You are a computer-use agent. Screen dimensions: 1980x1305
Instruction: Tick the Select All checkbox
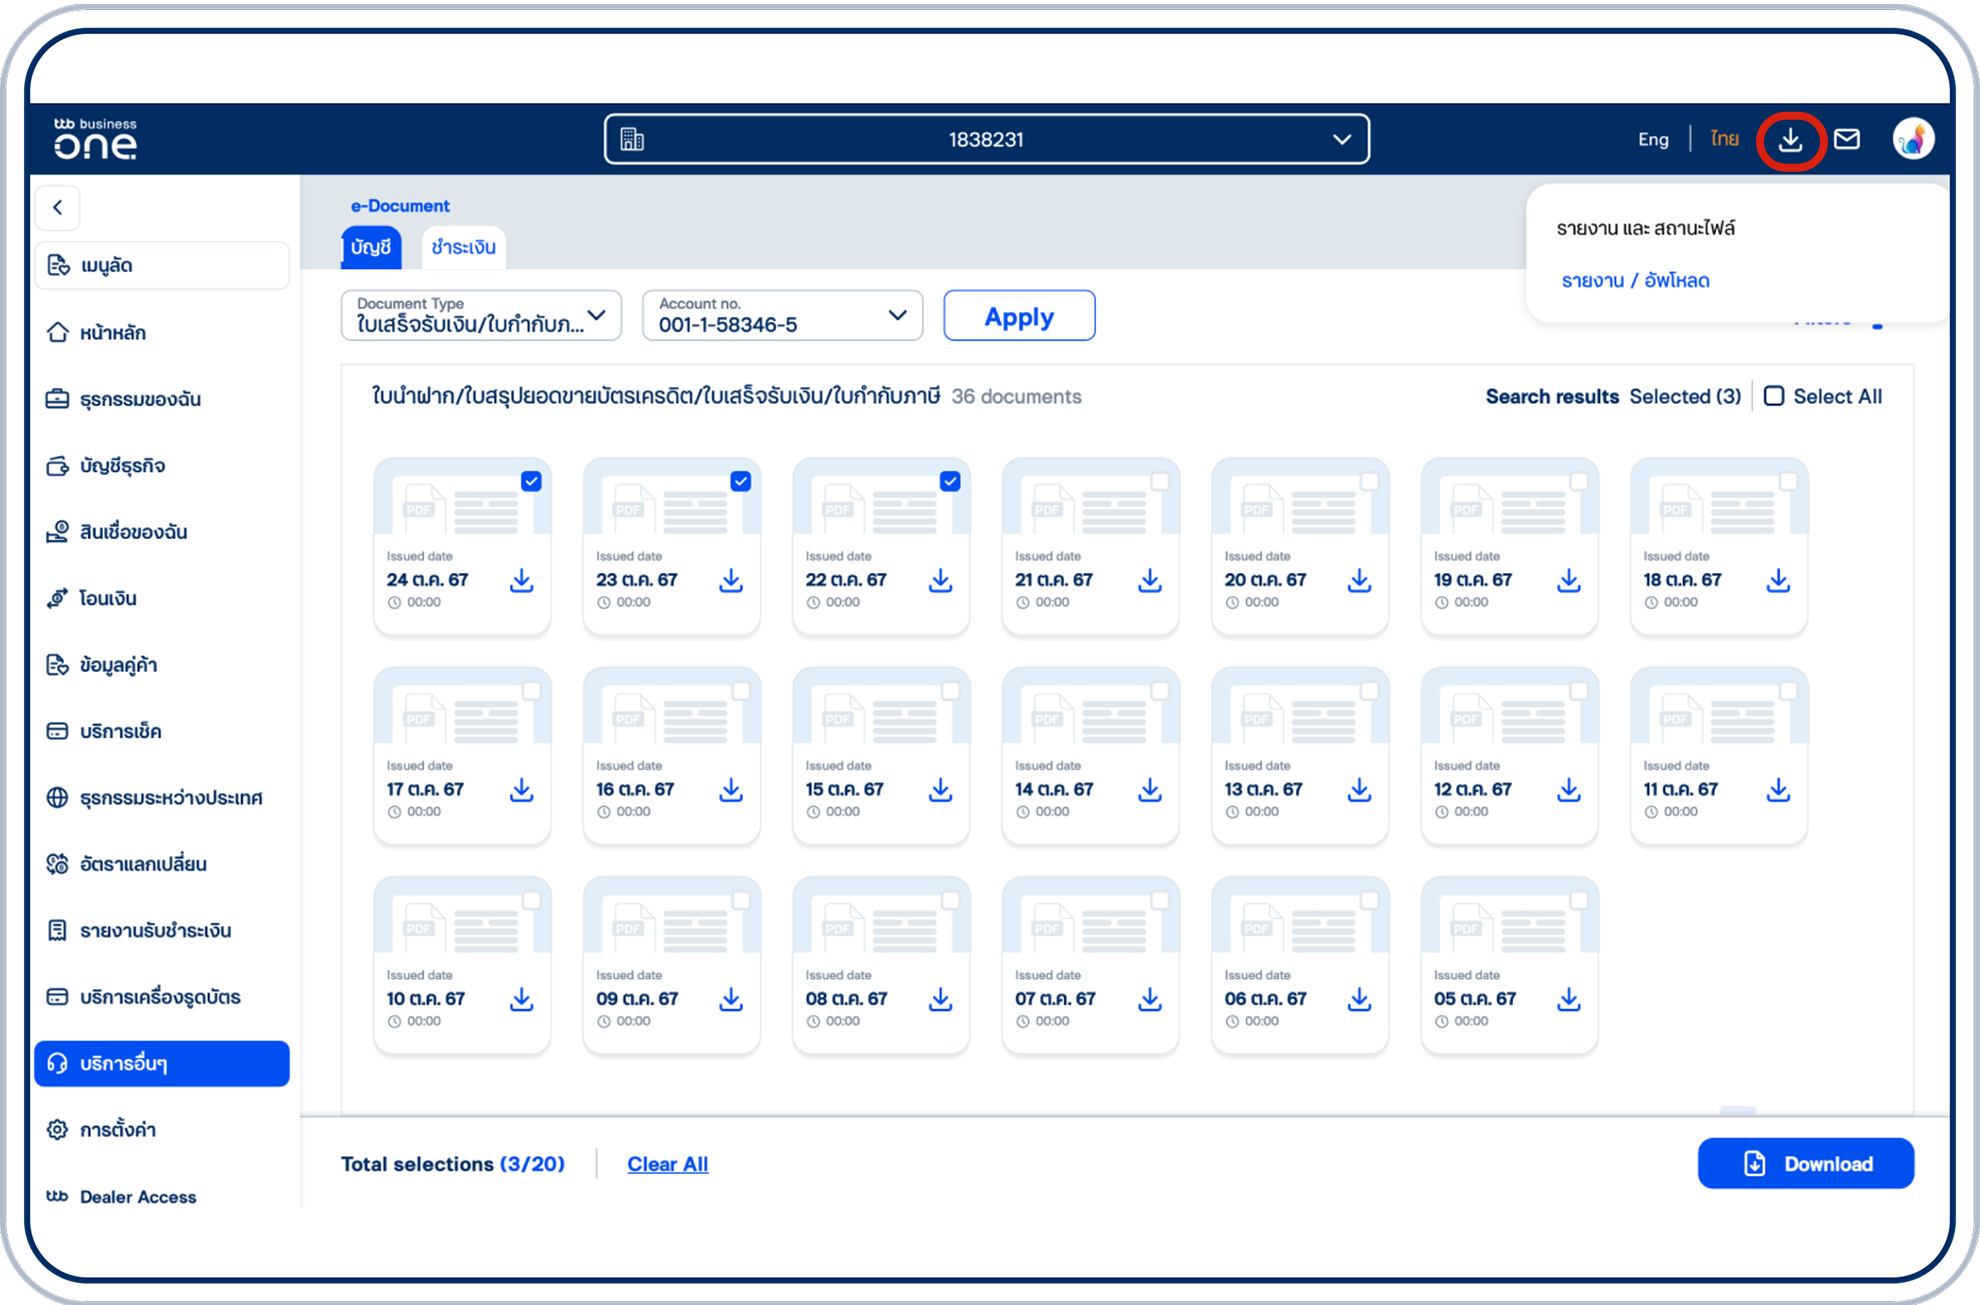[1773, 396]
